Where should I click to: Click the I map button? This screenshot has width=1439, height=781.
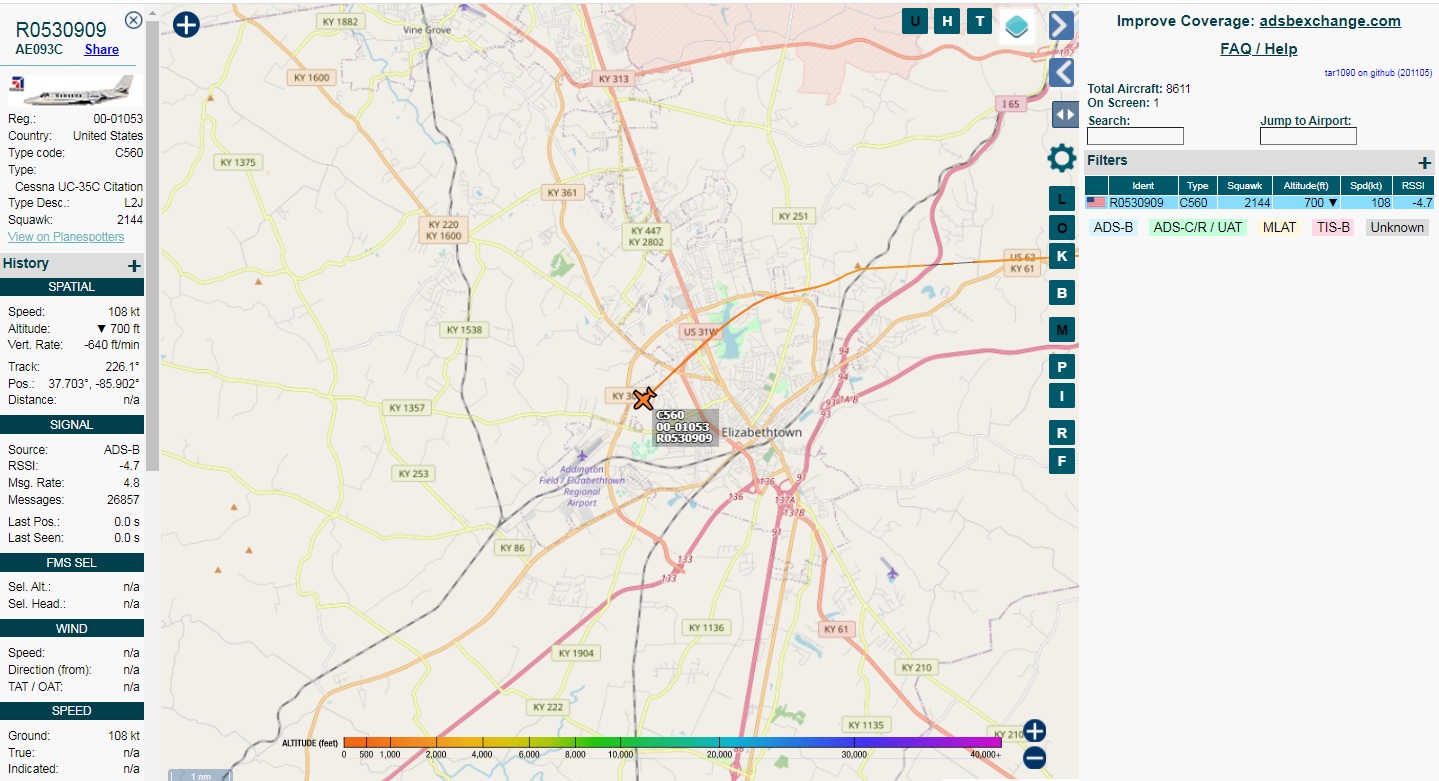(1062, 396)
